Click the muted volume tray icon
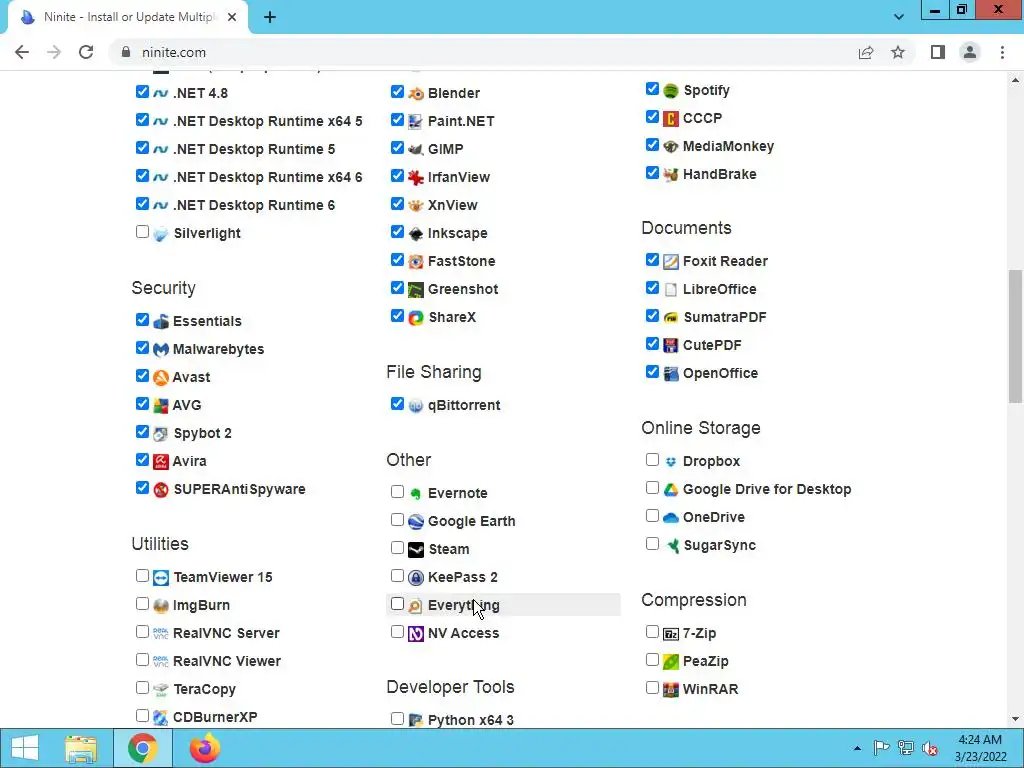The width and height of the screenshot is (1024, 768). [x=930, y=748]
